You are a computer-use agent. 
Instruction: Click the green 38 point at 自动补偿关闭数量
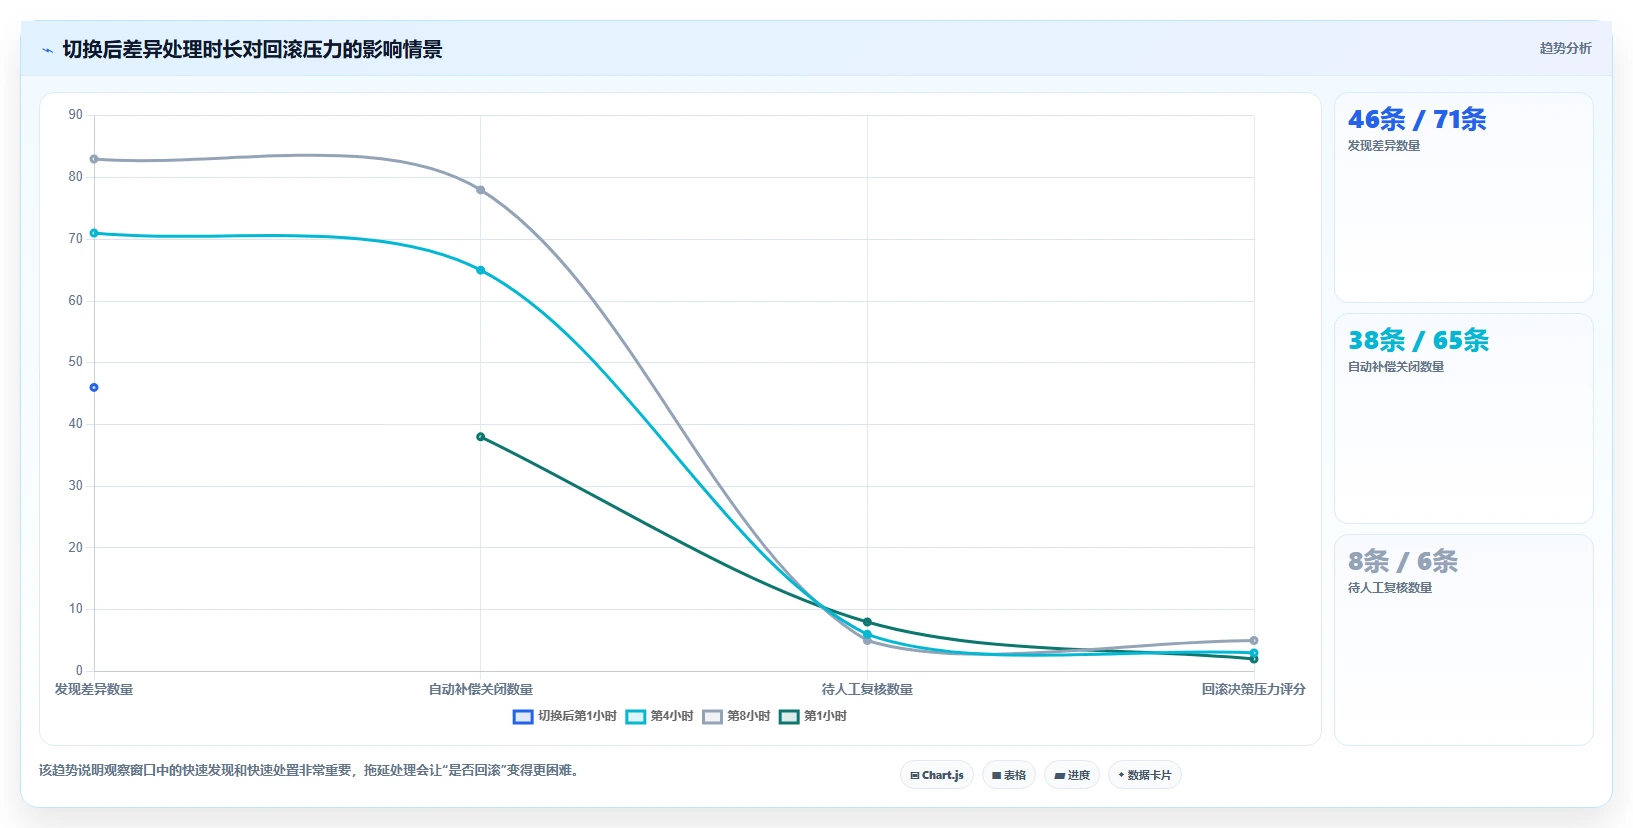click(481, 437)
